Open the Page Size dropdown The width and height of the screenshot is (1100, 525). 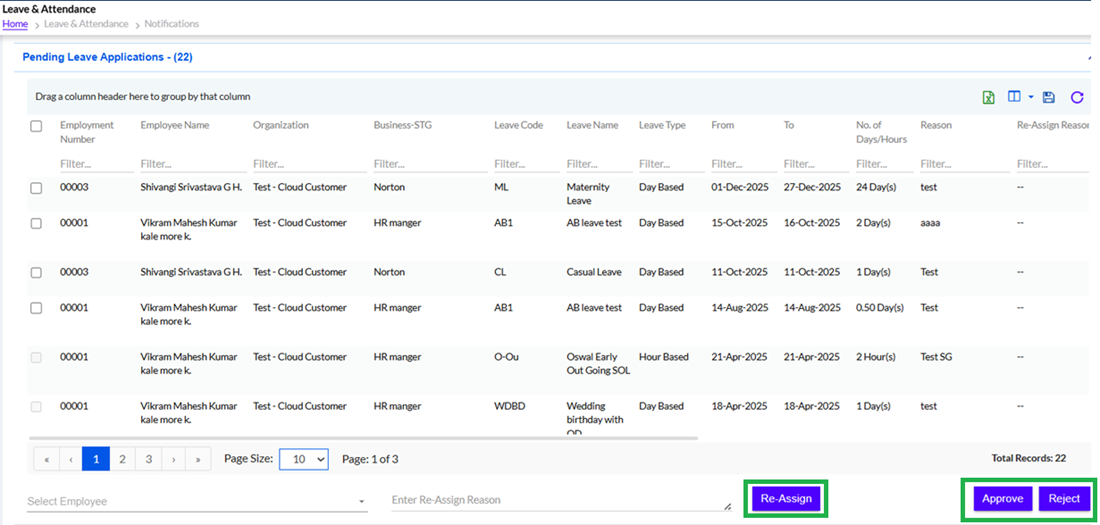coord(304,459)
